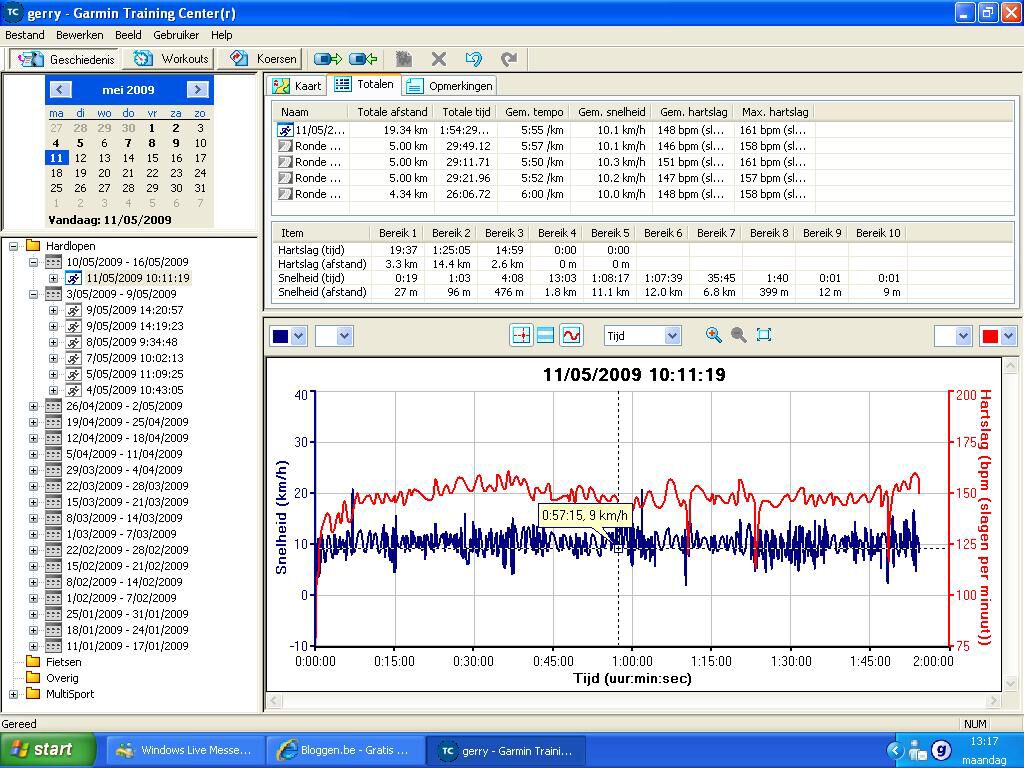Click the delete X toolbar icon
The height and width of the screenshot is (768, 1024).
tap(439, 59)
